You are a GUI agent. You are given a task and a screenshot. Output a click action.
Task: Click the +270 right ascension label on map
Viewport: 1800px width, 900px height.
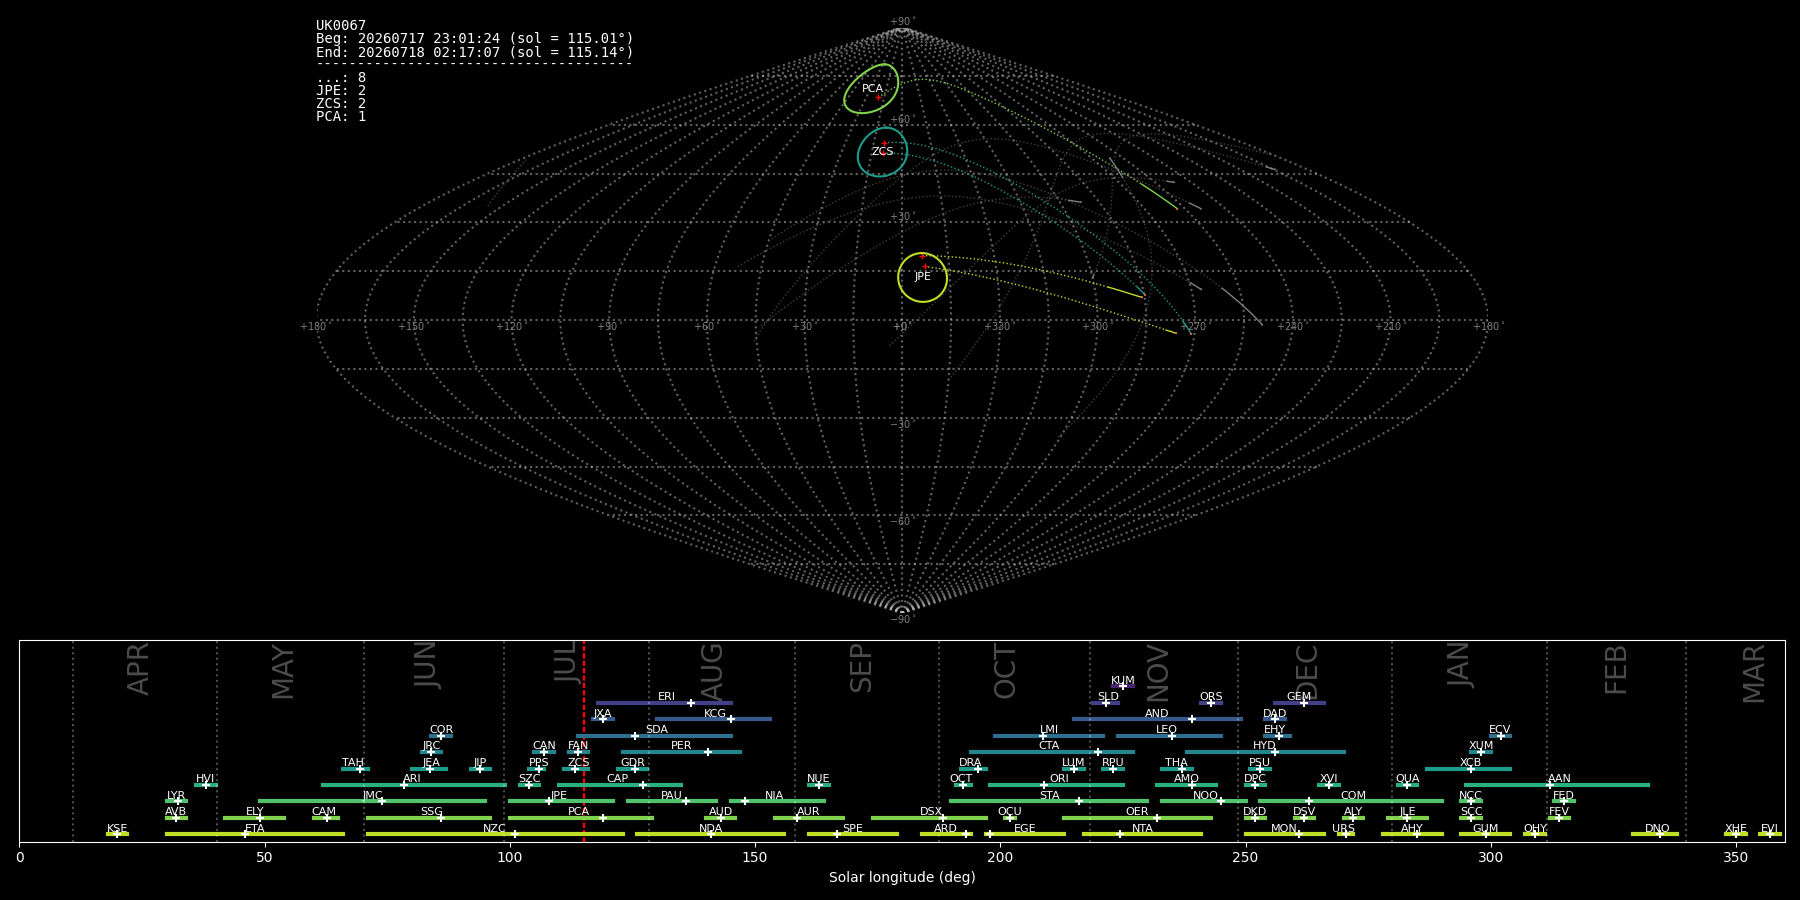coord(1193,327)
